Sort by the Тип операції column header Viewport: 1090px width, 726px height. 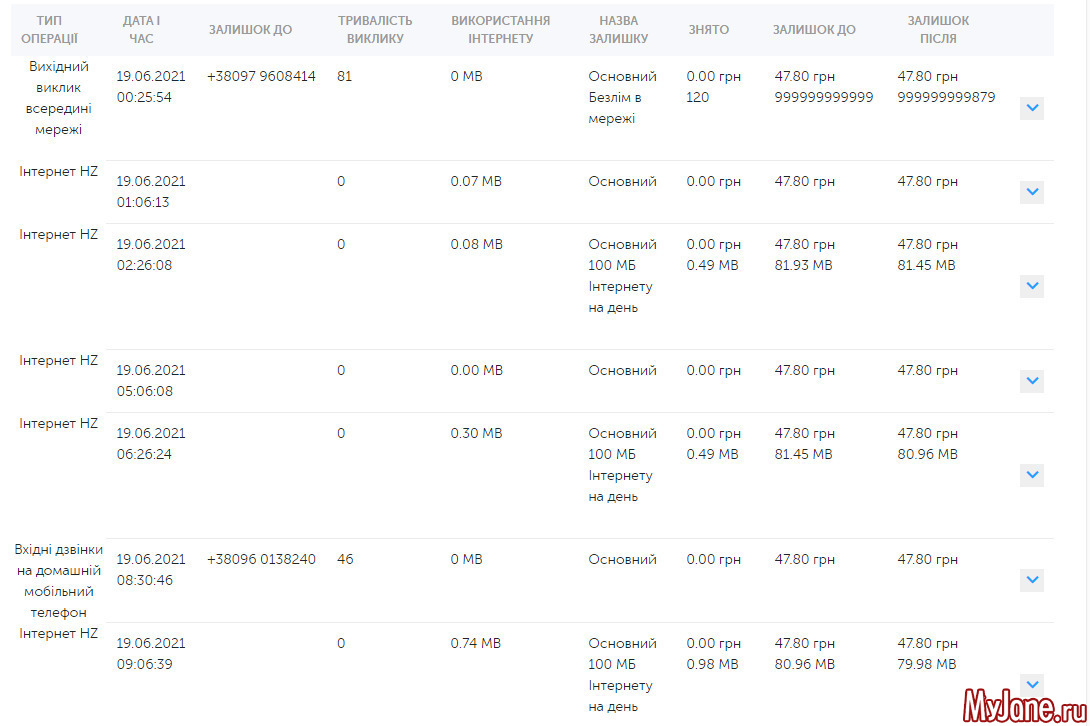click(x=56, y=30)
